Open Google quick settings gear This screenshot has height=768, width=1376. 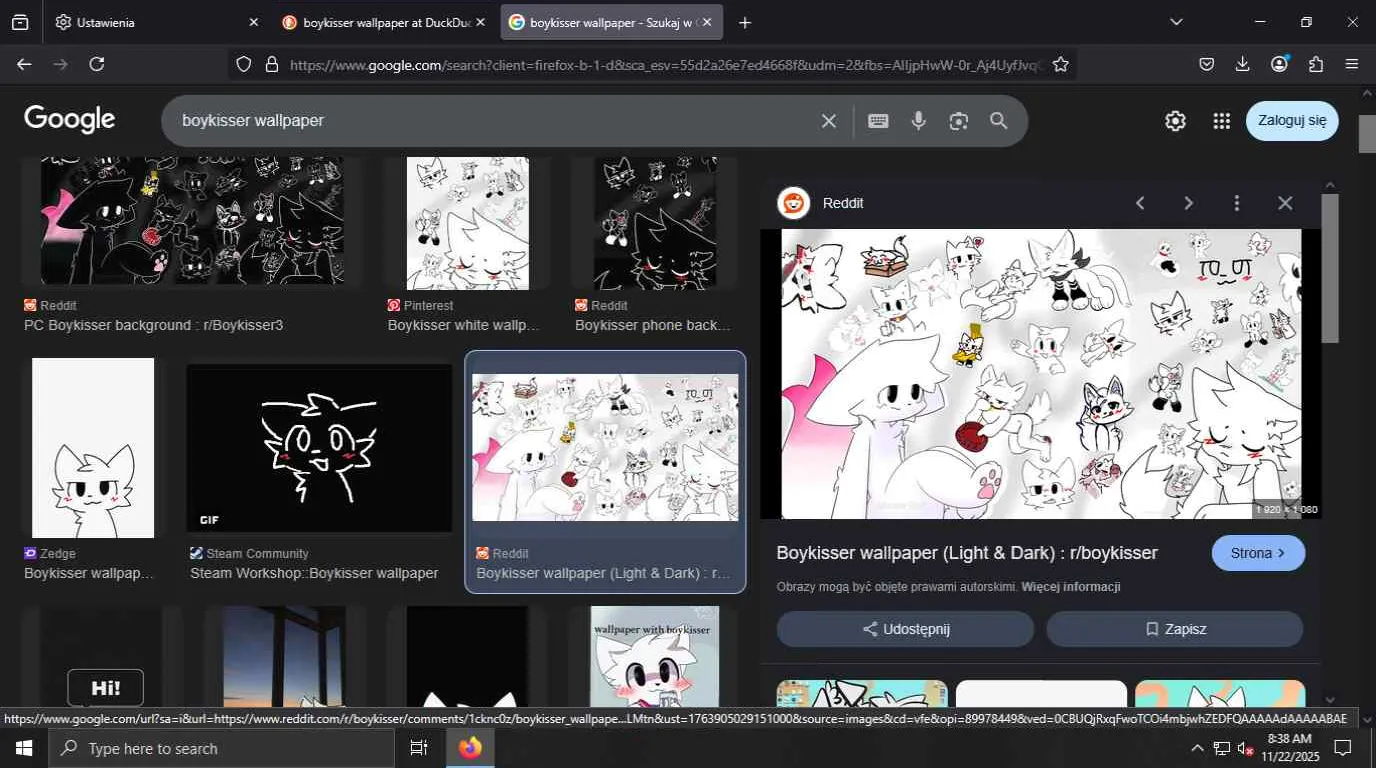(1175, 121)
